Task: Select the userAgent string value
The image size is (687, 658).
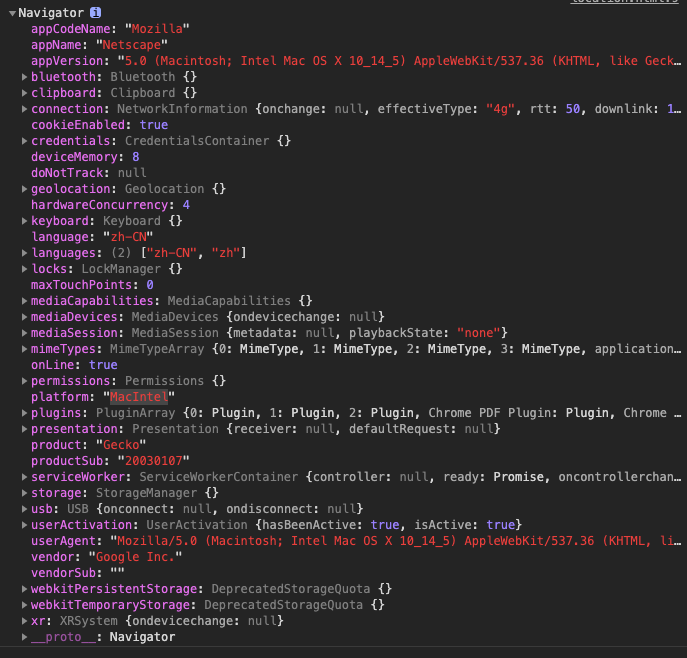Action: 396,541
